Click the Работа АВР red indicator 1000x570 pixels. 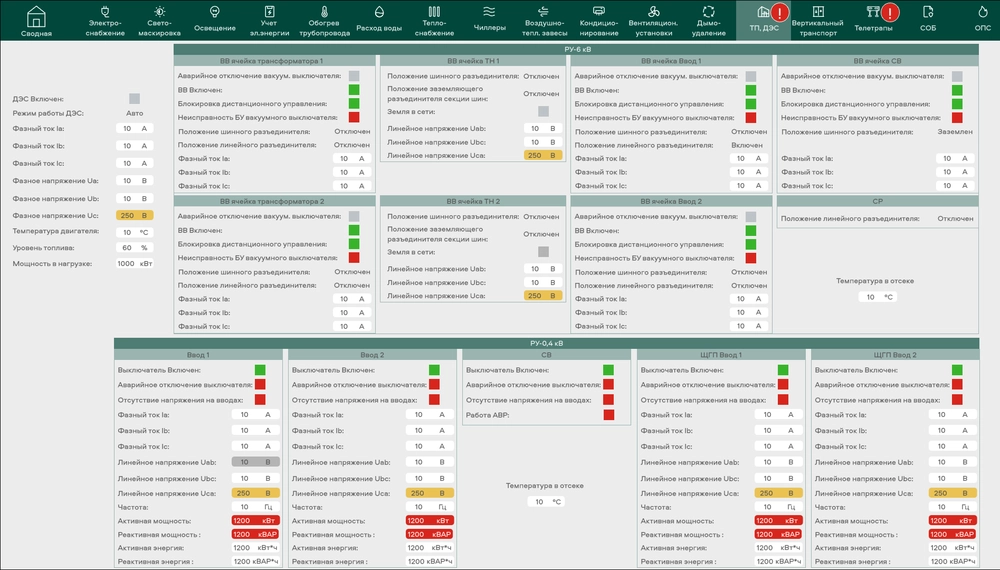(x=608, y=414)
